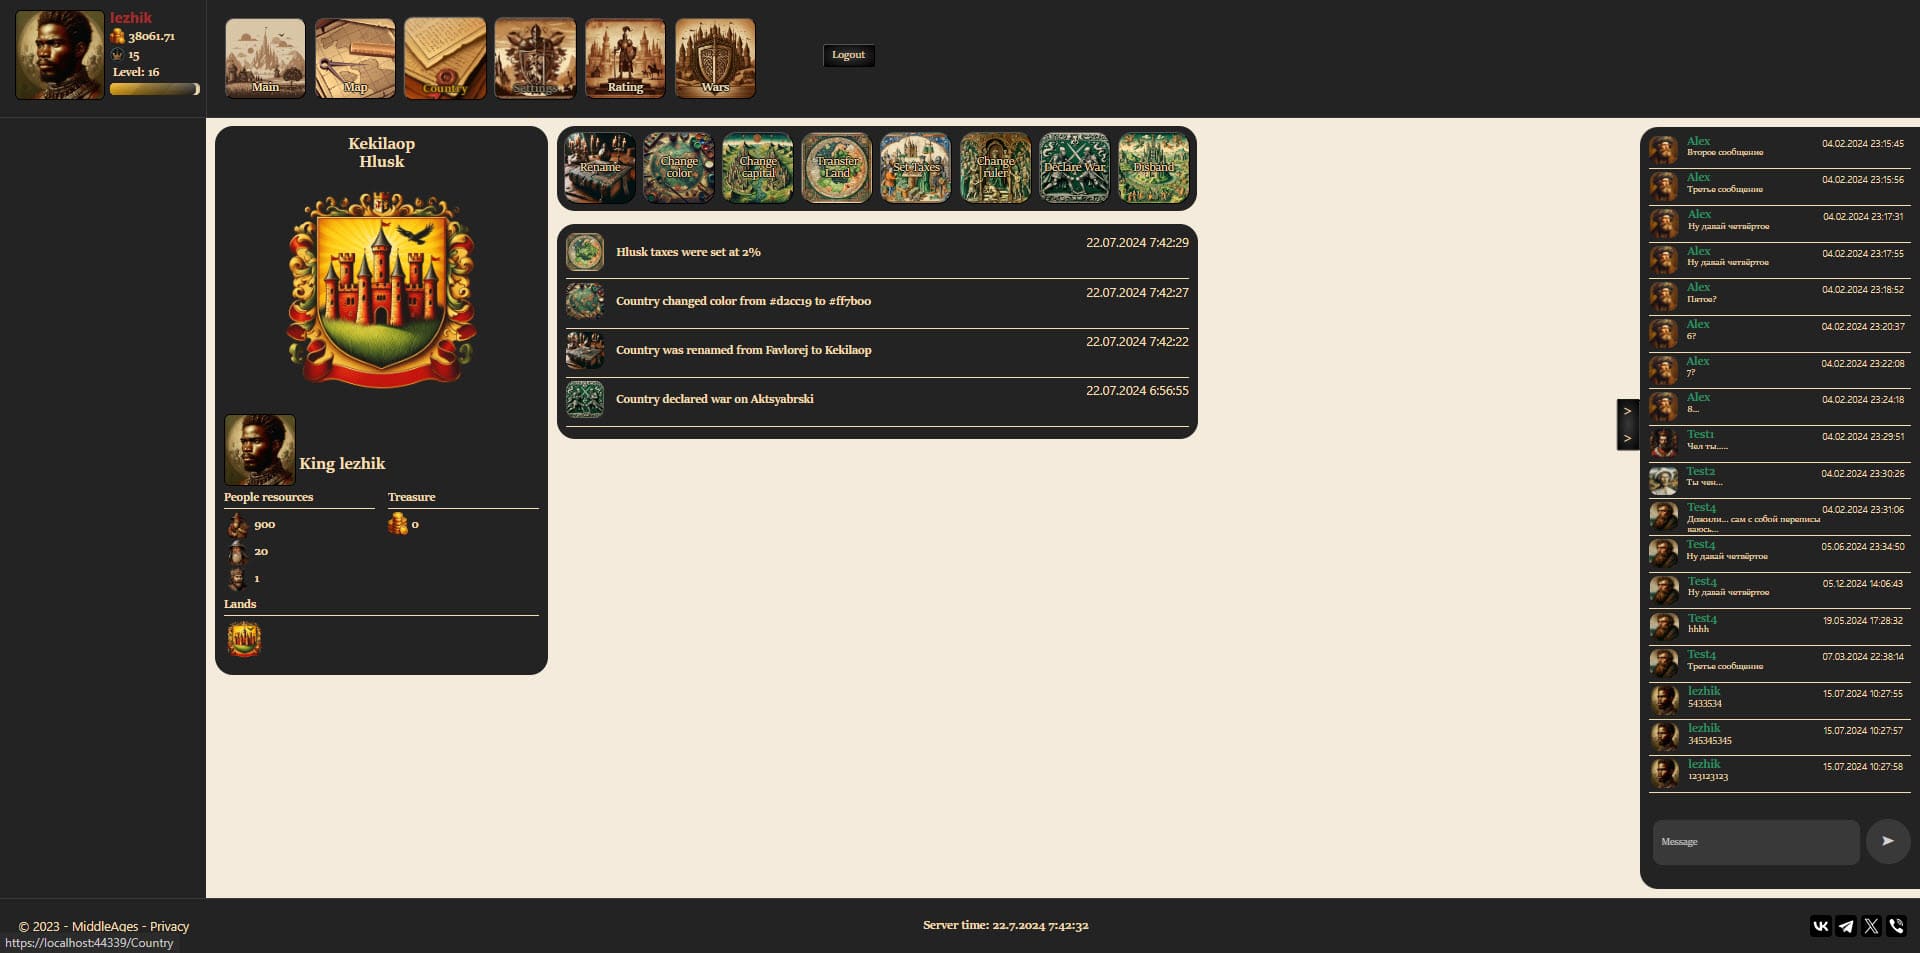
Task: Click the Privacy footer link
Action: pos(169,926)
